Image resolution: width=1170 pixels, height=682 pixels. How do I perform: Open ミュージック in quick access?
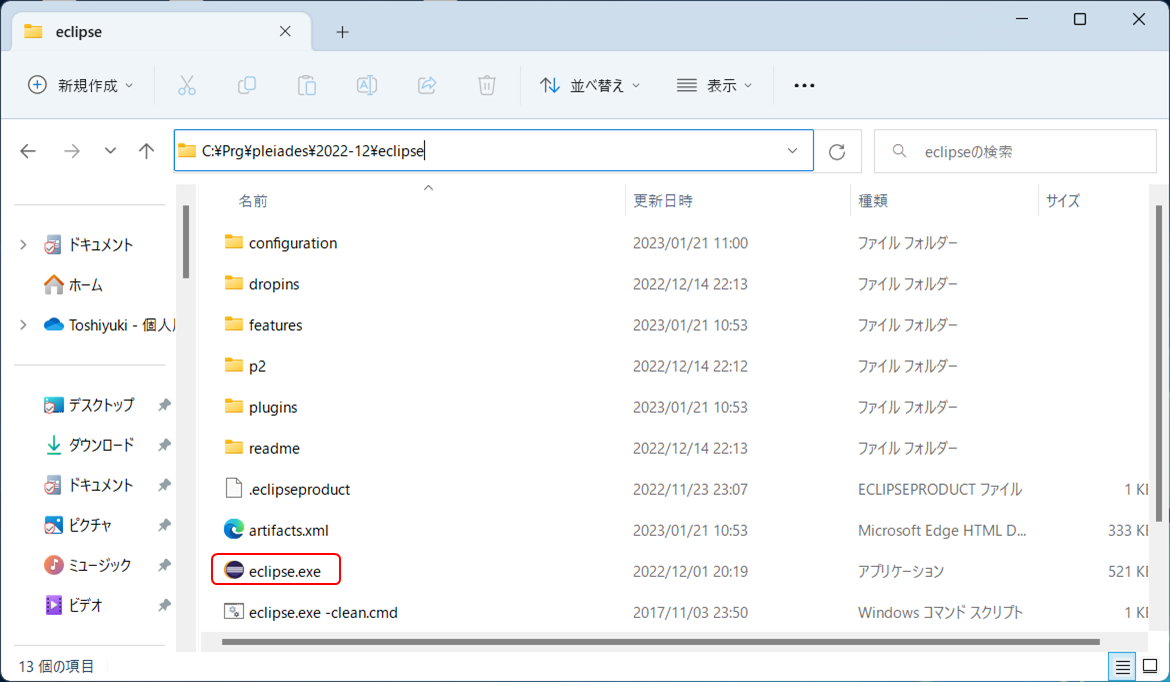[x=88, y=566]
